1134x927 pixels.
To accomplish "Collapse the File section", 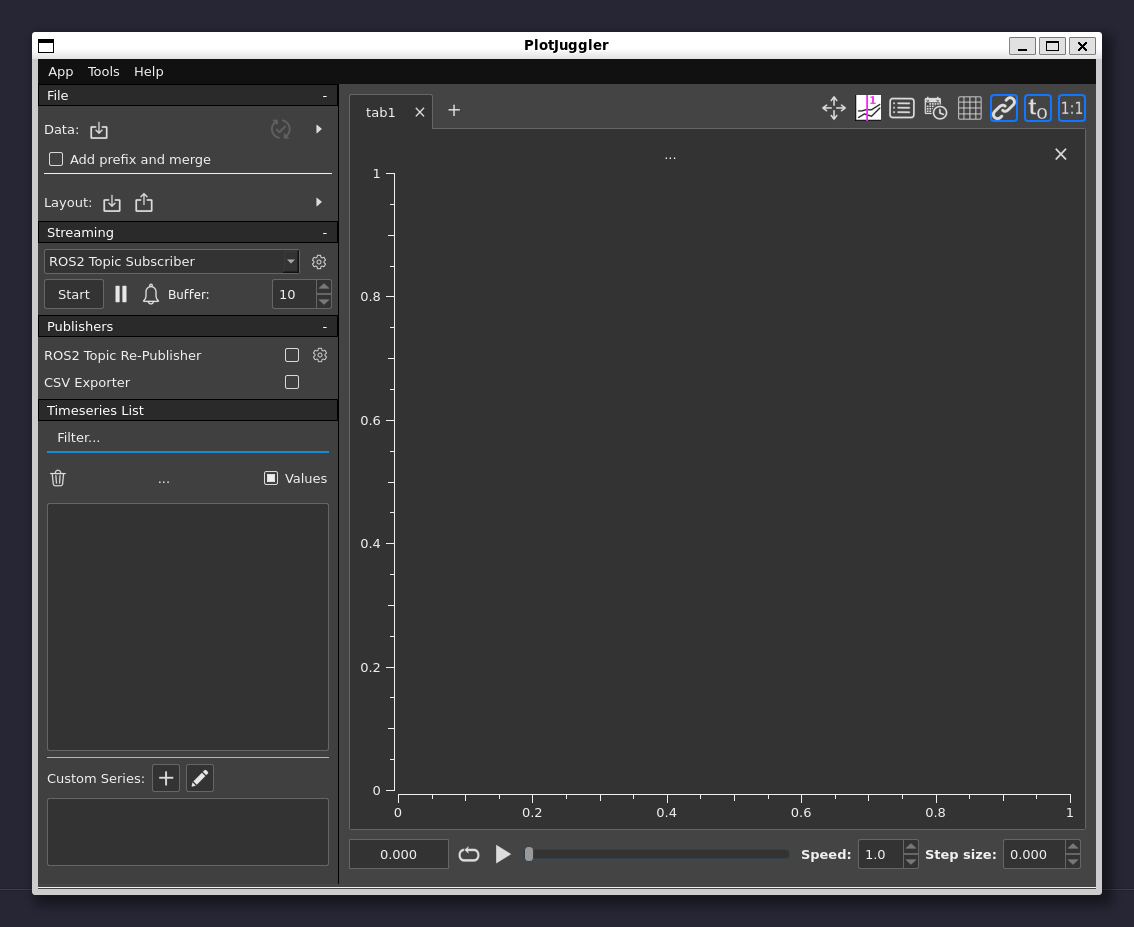I will click(x=325, y=95).
